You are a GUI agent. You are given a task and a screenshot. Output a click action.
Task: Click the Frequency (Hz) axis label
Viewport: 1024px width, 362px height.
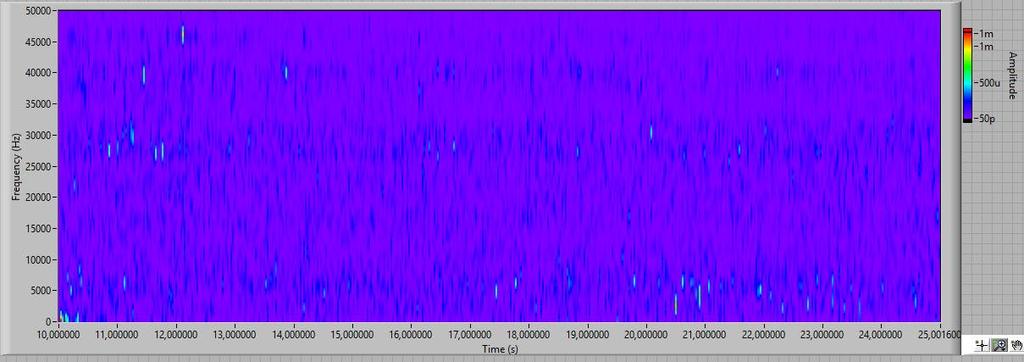(x=15, y=166)
